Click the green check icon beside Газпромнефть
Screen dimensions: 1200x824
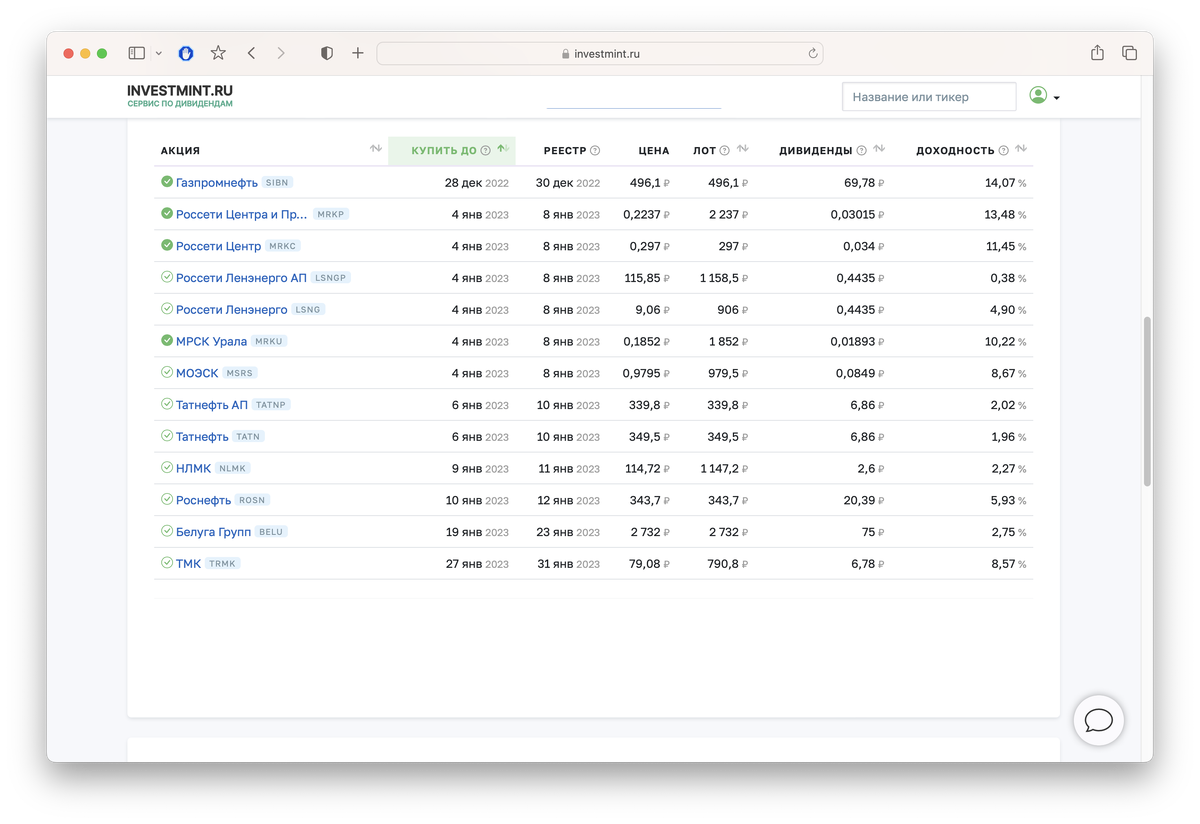pyautogui.click(x=167, y=182)
